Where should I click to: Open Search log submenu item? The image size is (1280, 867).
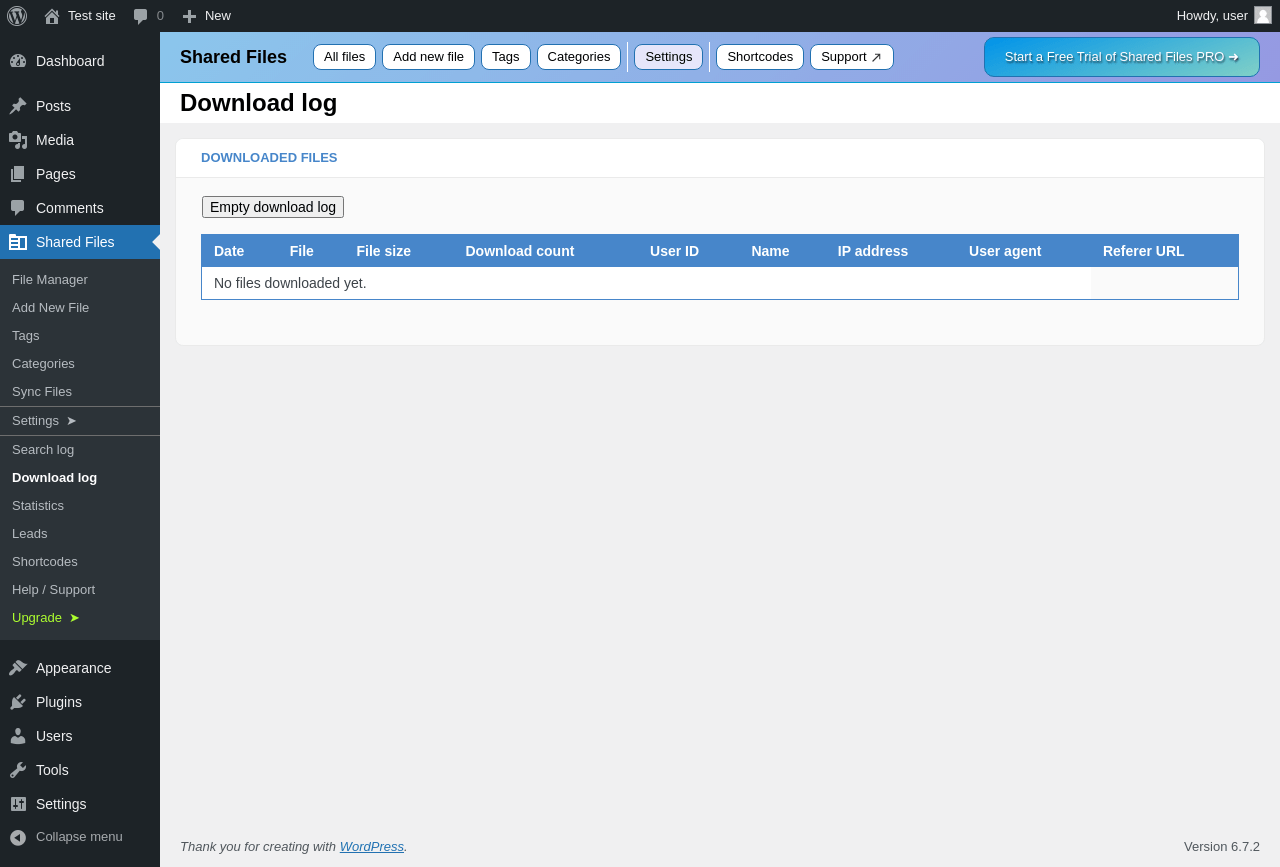pos(43,450)
